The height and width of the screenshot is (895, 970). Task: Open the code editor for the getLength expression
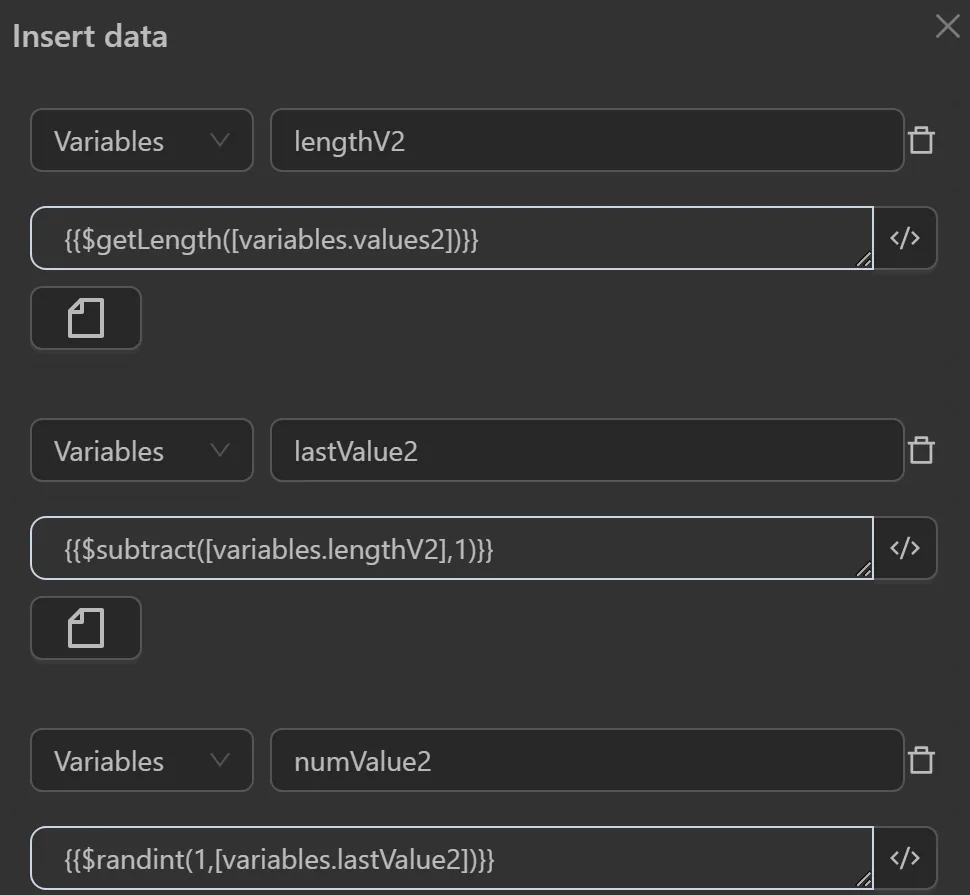905,238
